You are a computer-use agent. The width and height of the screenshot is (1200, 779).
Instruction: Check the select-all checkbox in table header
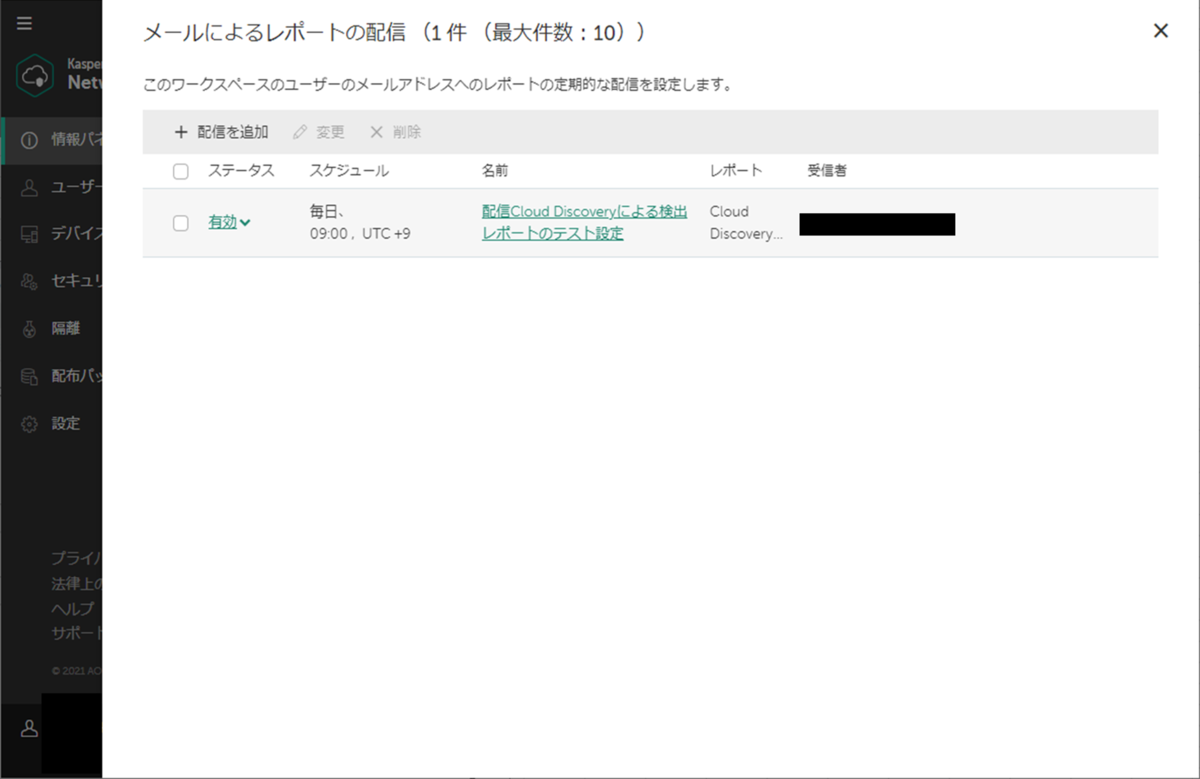[181, 171]
